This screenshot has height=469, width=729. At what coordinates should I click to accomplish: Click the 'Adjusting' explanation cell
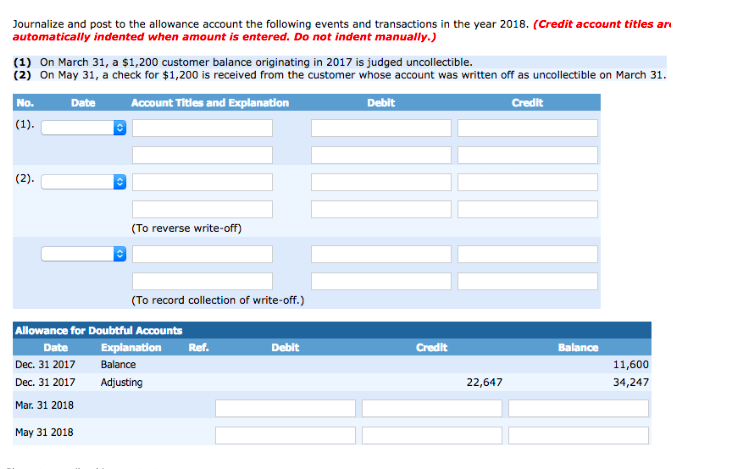(x=122, y=383)
